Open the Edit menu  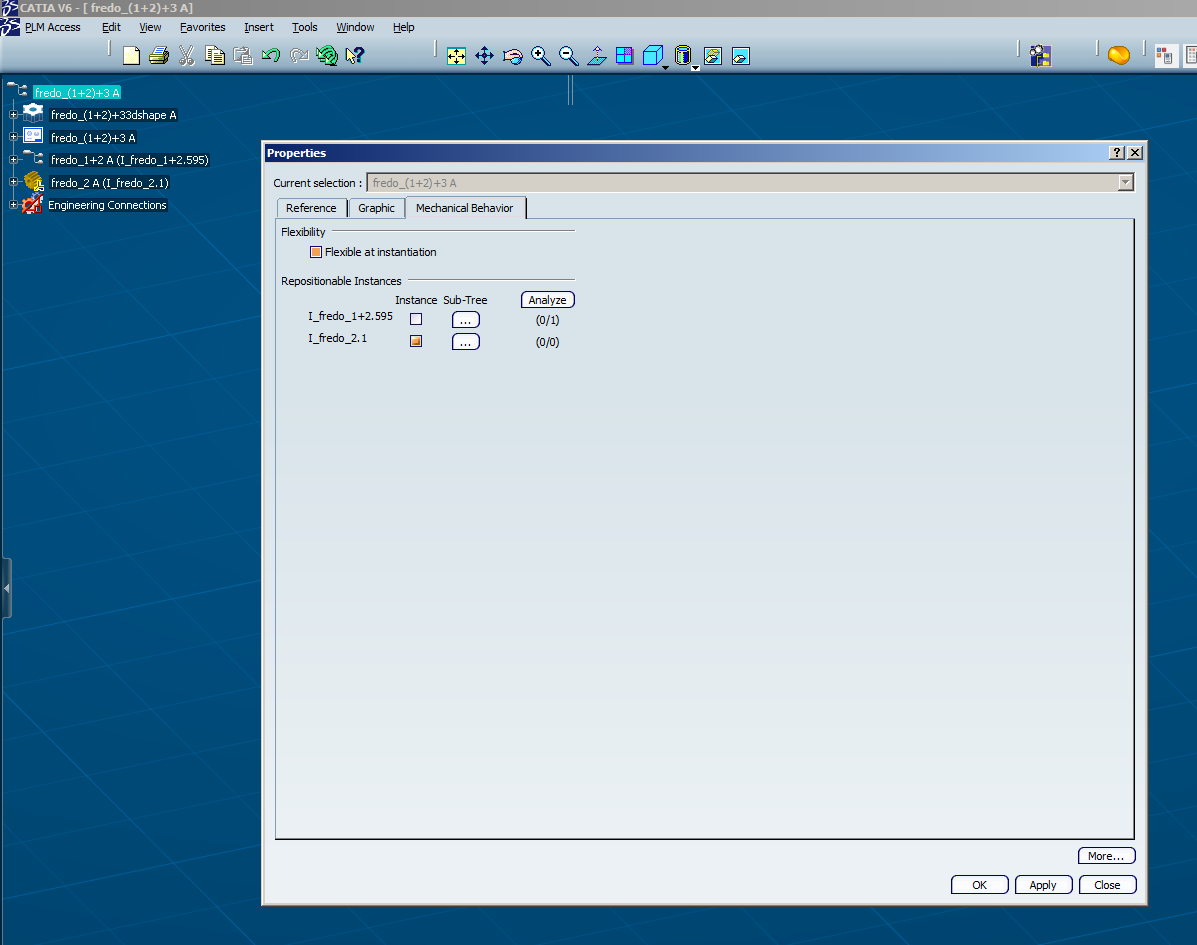point(111,27)
